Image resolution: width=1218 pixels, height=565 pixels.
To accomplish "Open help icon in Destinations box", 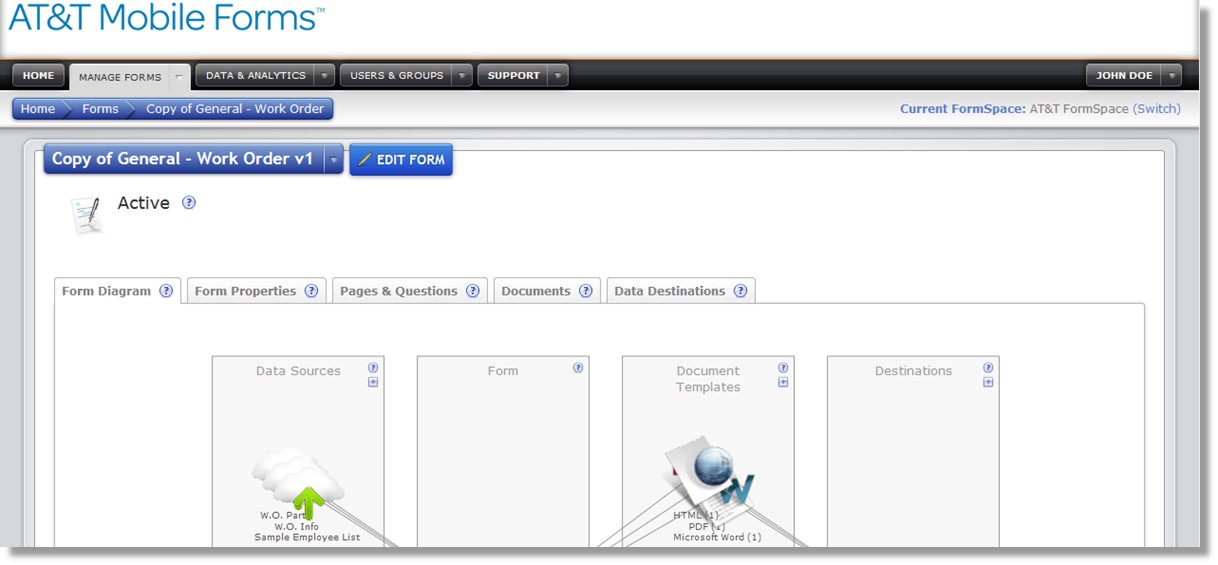I will pos(988,368).
